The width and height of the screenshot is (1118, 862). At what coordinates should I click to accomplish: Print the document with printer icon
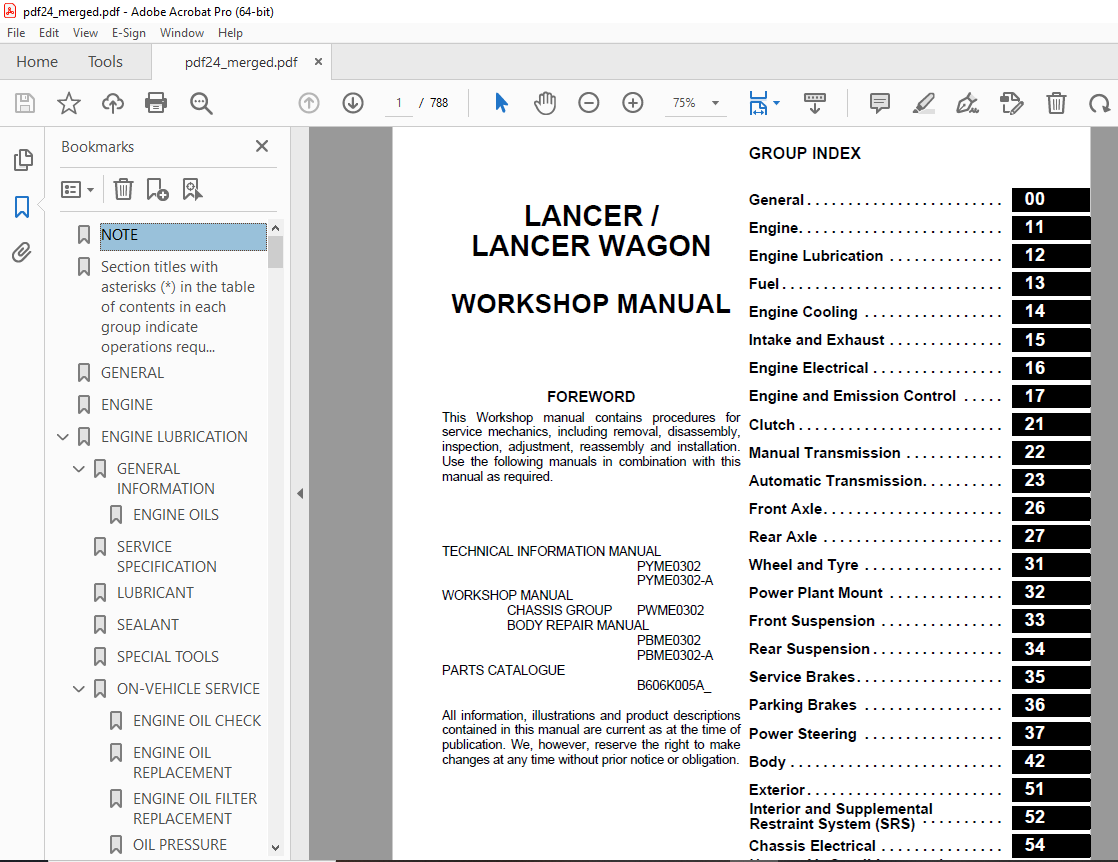coord(156,103)
